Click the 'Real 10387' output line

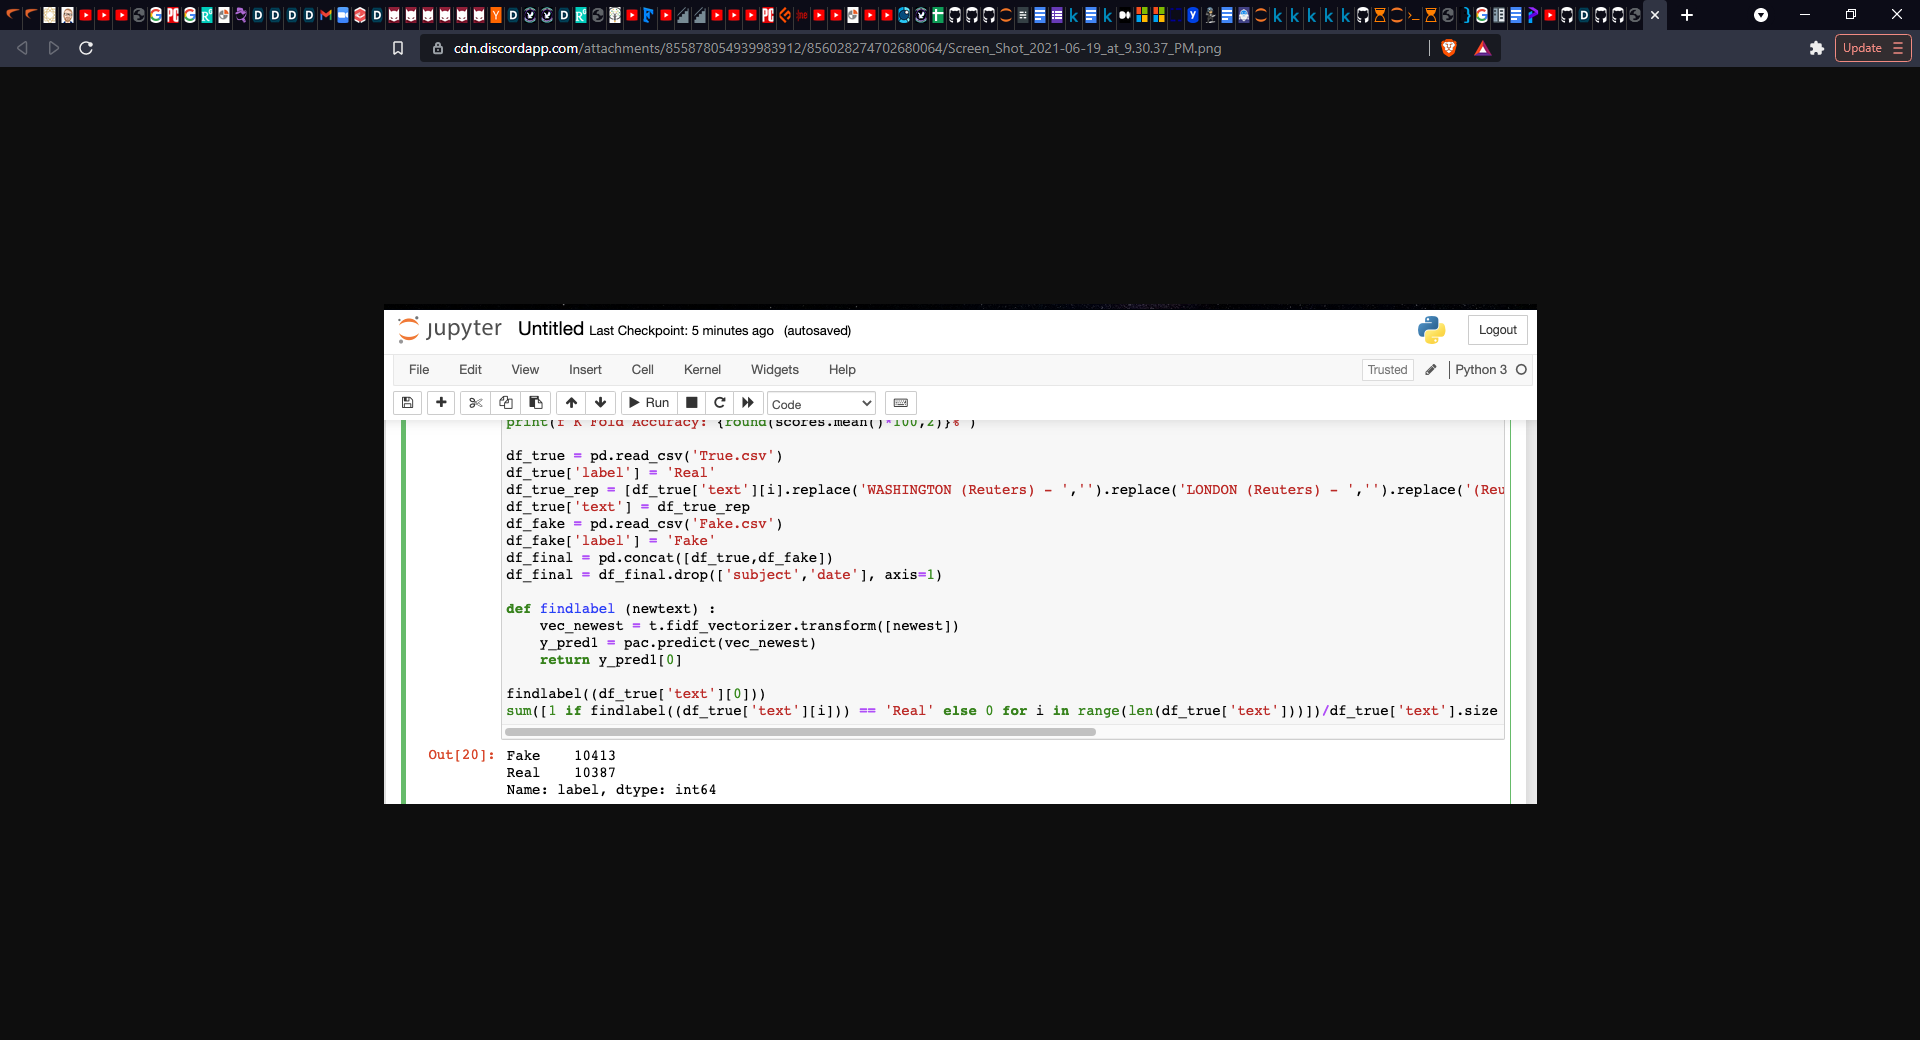tap(560, 773)
